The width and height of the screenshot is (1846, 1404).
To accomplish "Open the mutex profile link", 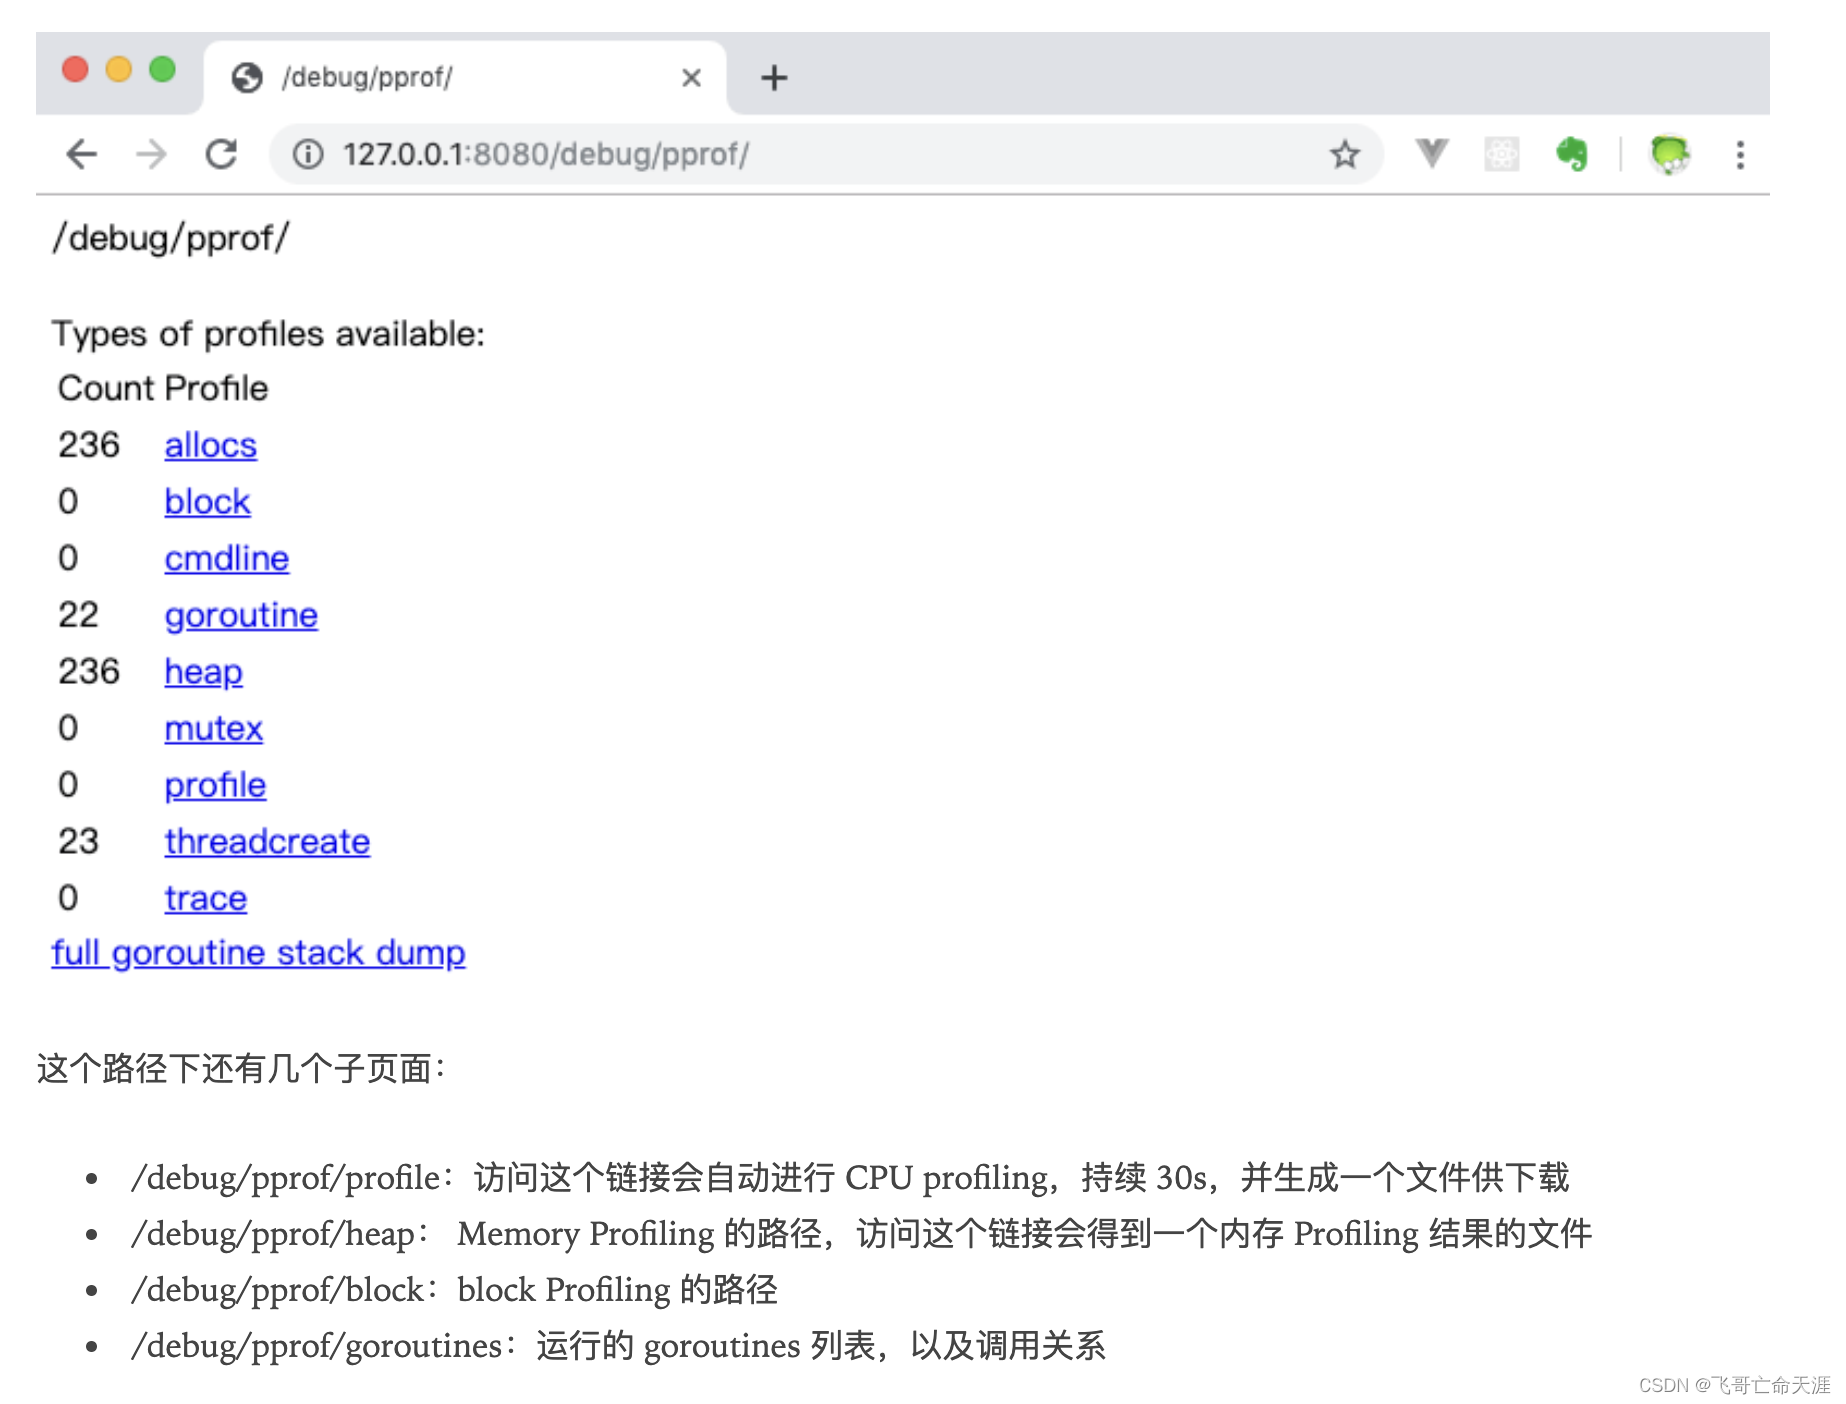I will pyautogui.click(x=214, y=728).
